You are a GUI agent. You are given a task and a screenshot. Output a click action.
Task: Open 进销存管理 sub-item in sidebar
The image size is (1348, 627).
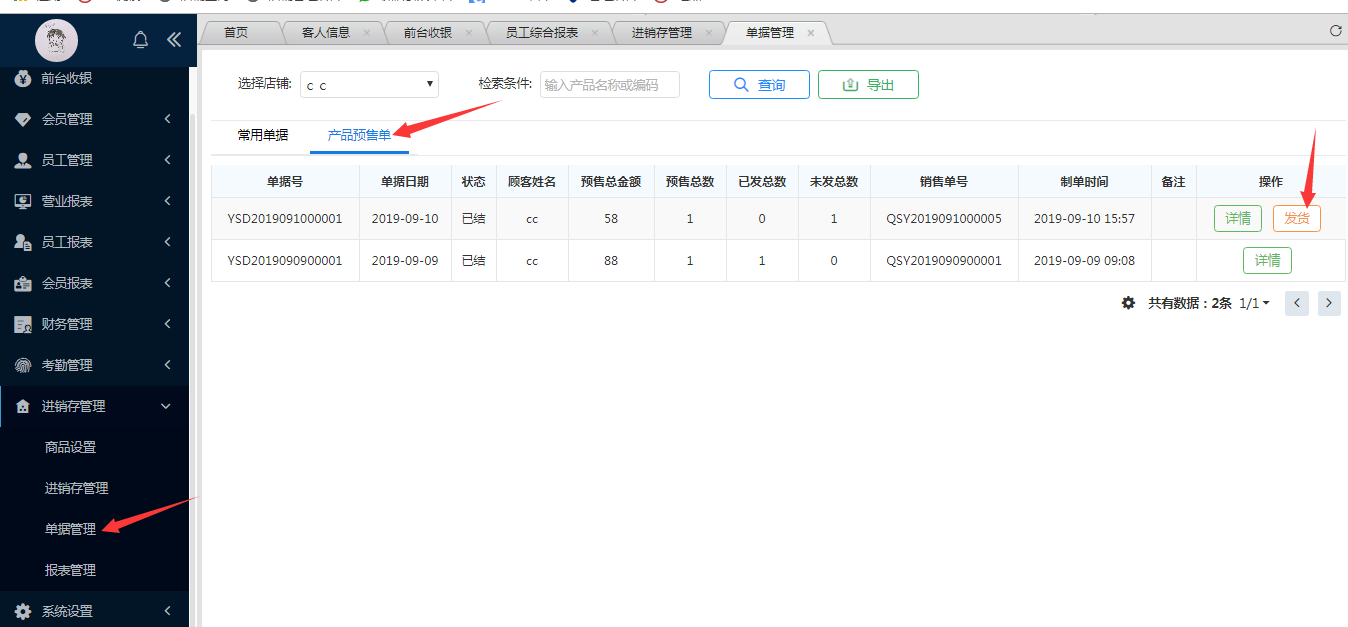(x=76, y=488)
